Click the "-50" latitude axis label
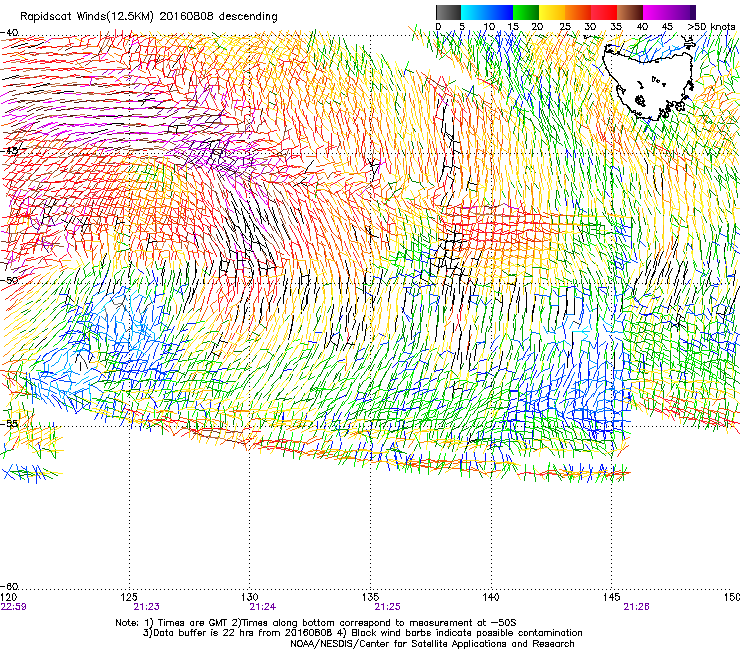The height and width of the screenshot is (650, 740). coord(9,280)
